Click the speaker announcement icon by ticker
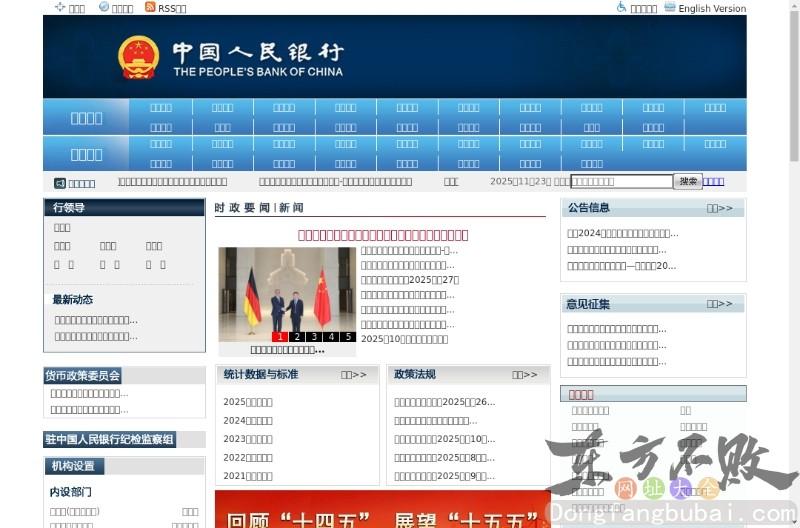Screen dimensions: 800x528 pyautogui.click(x=60, y=183)
